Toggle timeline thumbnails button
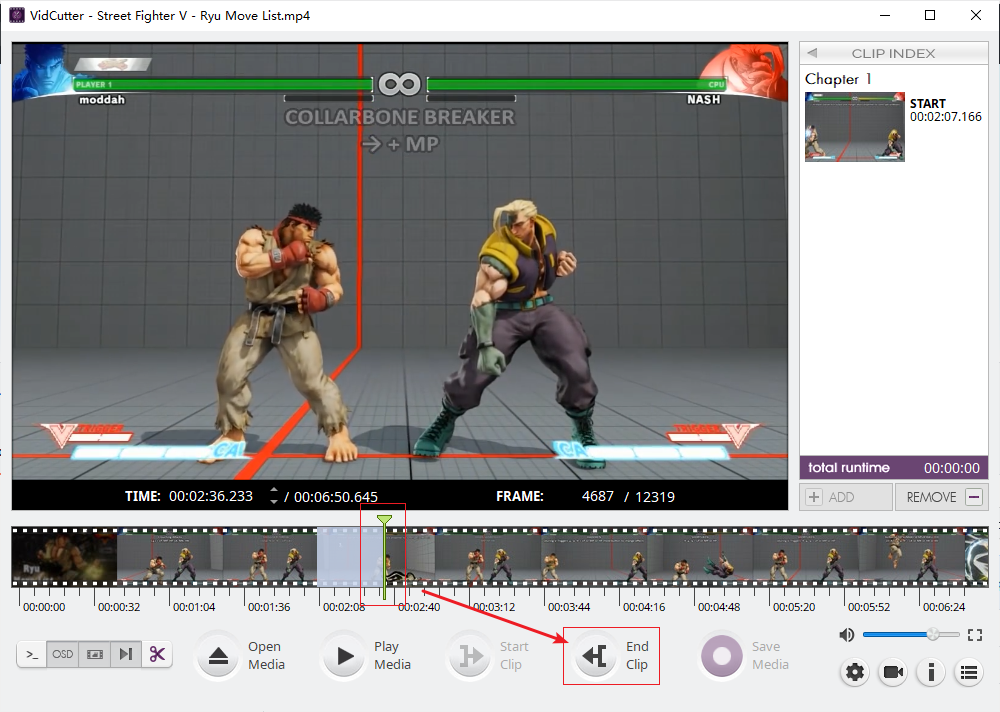Image resolution: width=1000 pixels, height=712 pixels. coord(94,655)
